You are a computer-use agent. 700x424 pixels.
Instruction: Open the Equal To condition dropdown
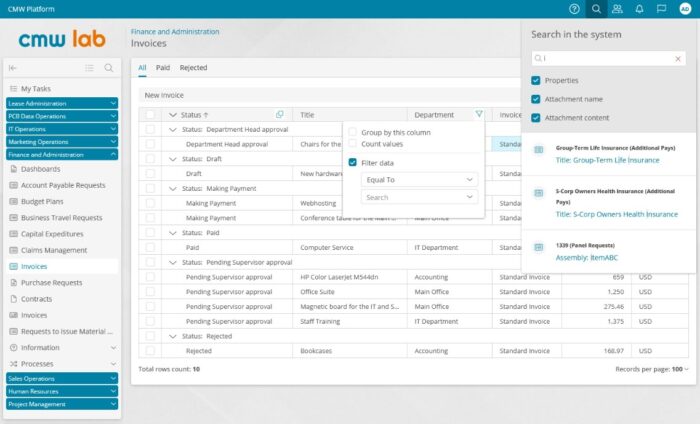419,180
